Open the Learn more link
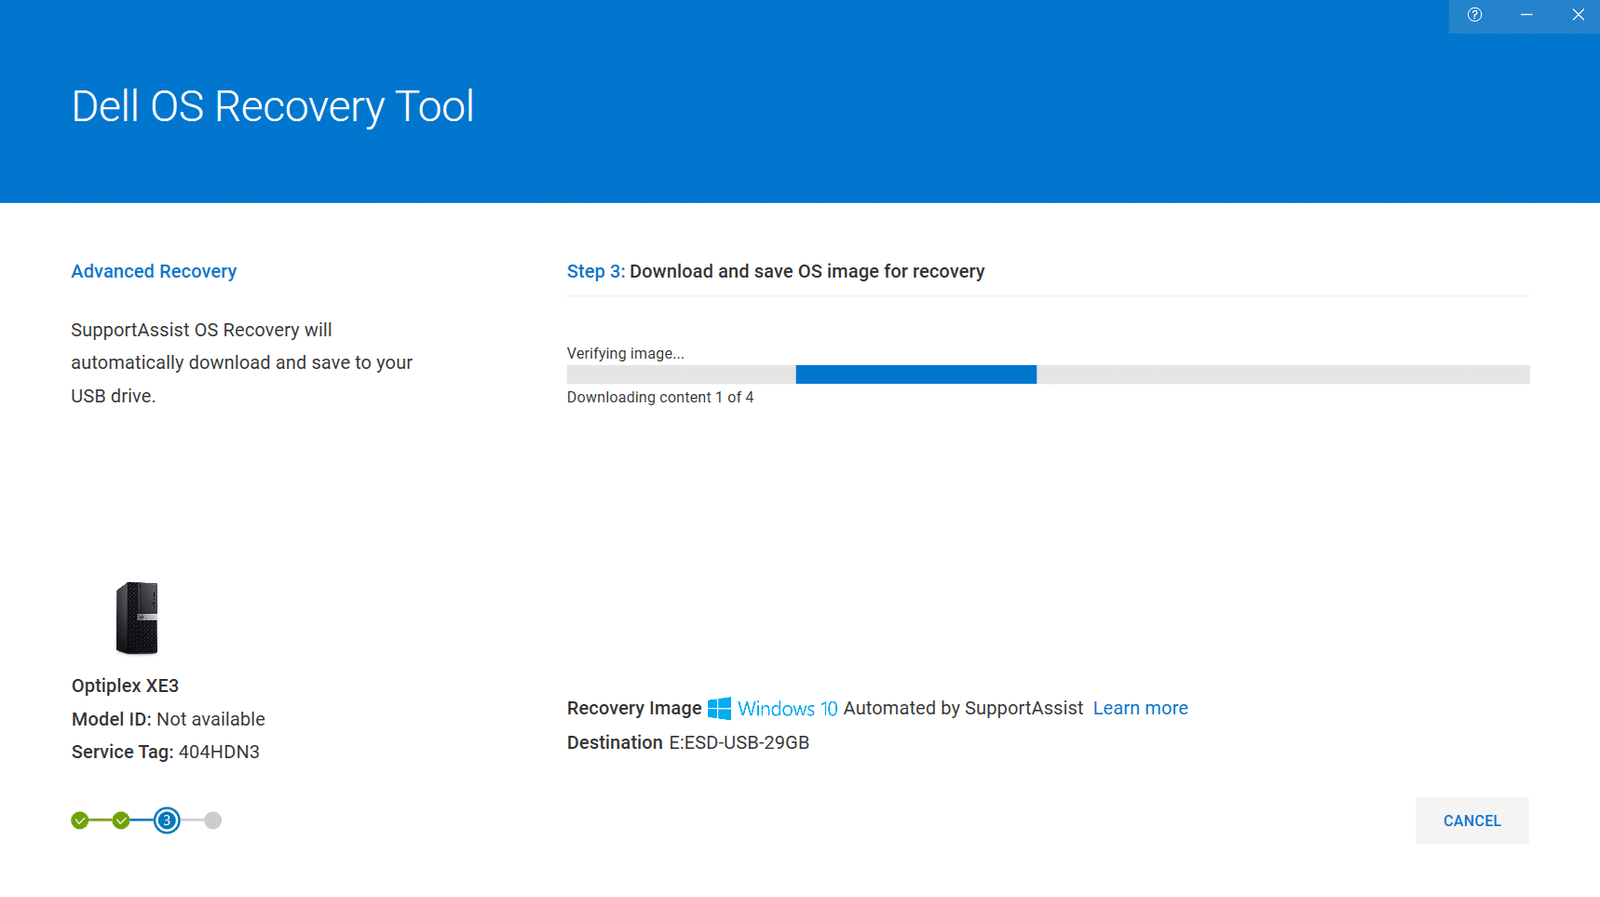This screenshot has width=1600, height=897. tap(1140, 708)
